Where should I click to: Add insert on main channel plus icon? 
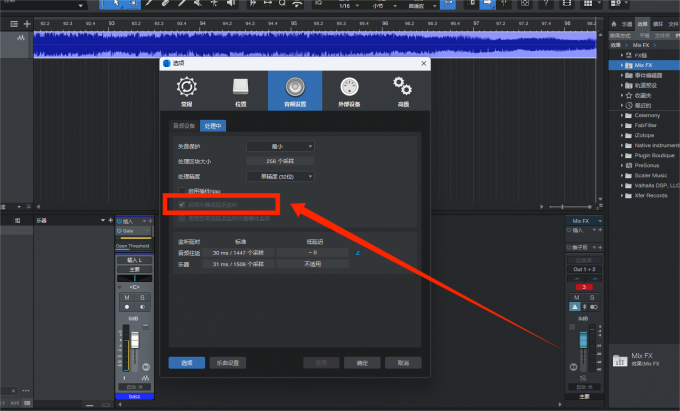pos(600,230)
